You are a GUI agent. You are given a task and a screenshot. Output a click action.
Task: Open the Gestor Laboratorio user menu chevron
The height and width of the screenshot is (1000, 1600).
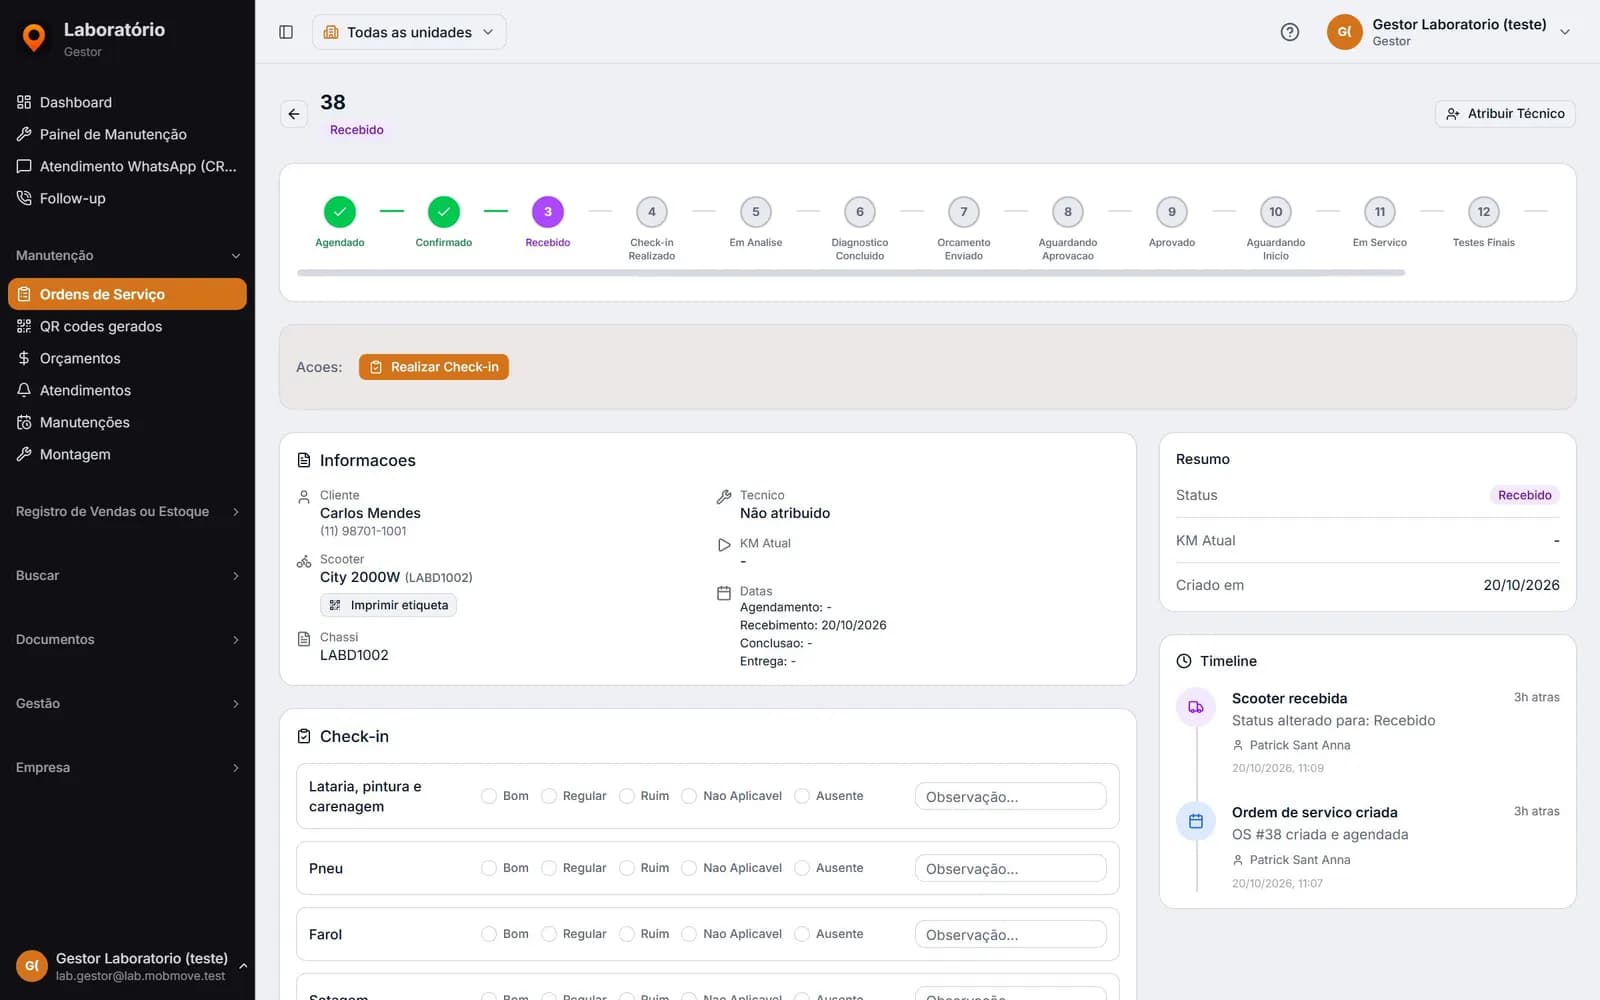[x=1565, y=32]
